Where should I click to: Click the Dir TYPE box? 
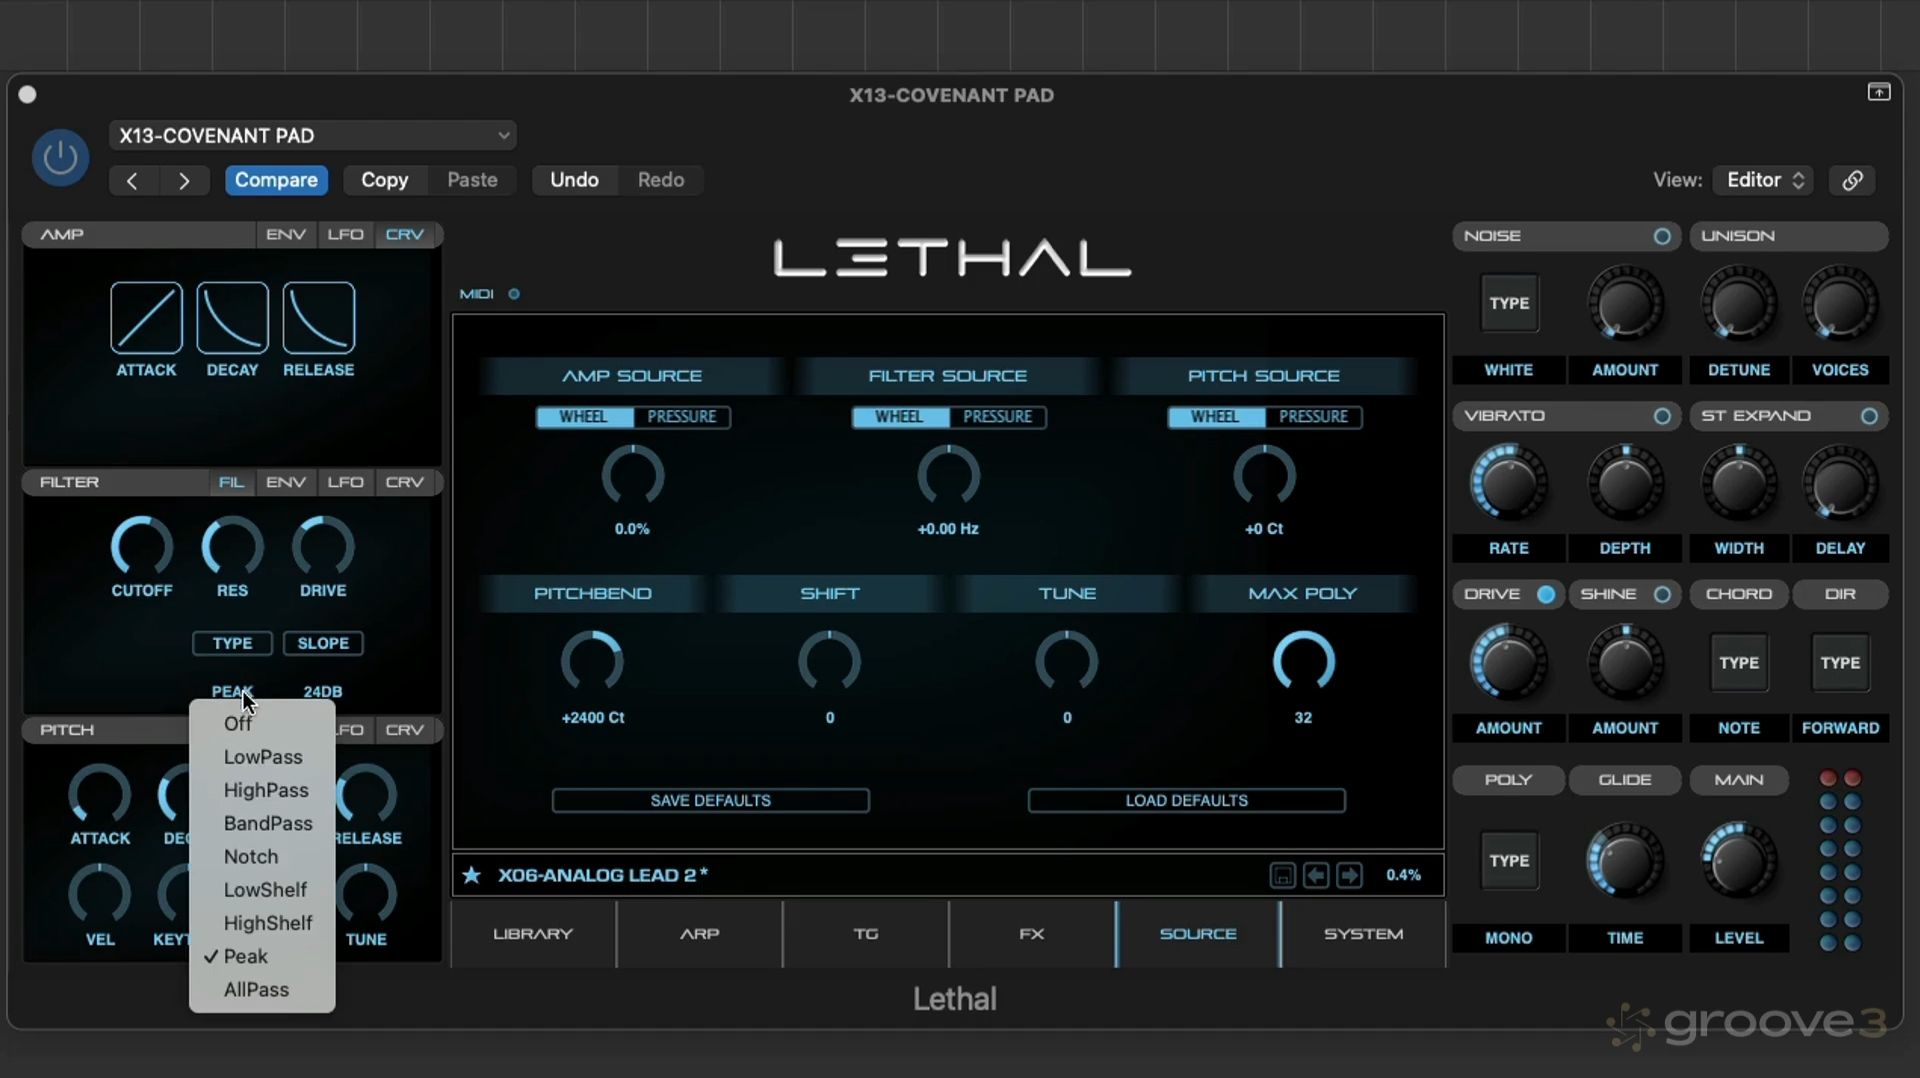(1840, 663)
